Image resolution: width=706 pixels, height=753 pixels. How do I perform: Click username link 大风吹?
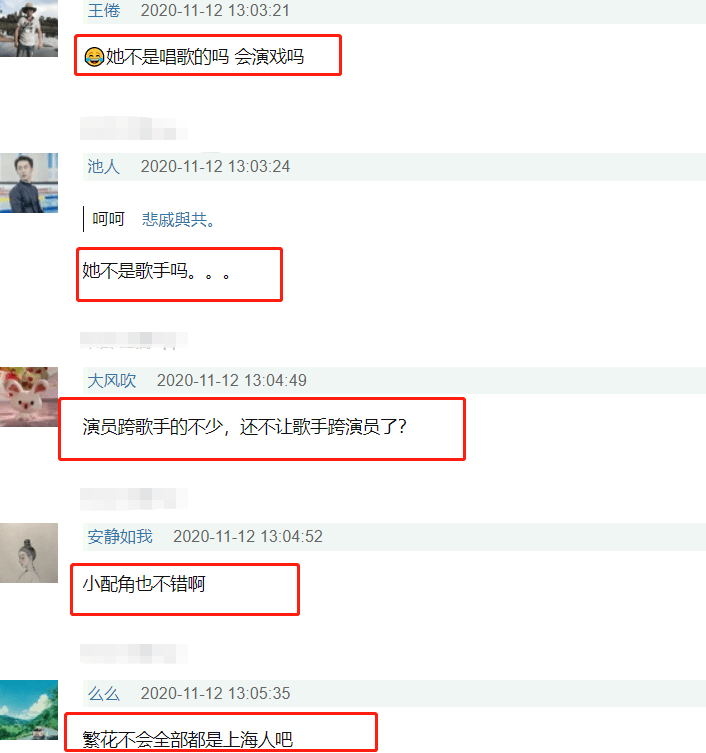tap(112, 380)
